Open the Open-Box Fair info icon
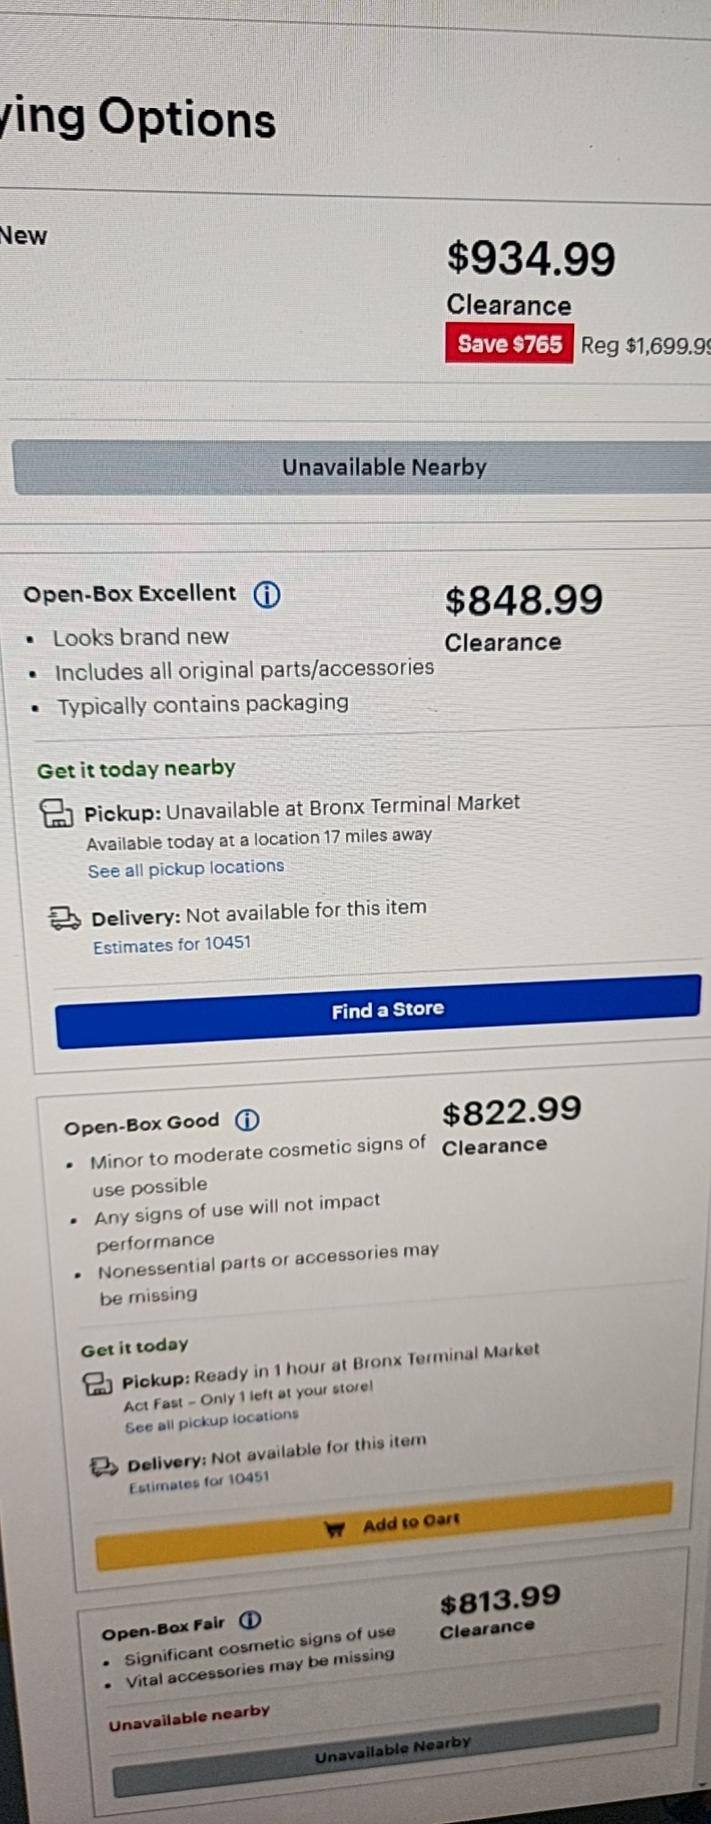 coord(251,1619)
